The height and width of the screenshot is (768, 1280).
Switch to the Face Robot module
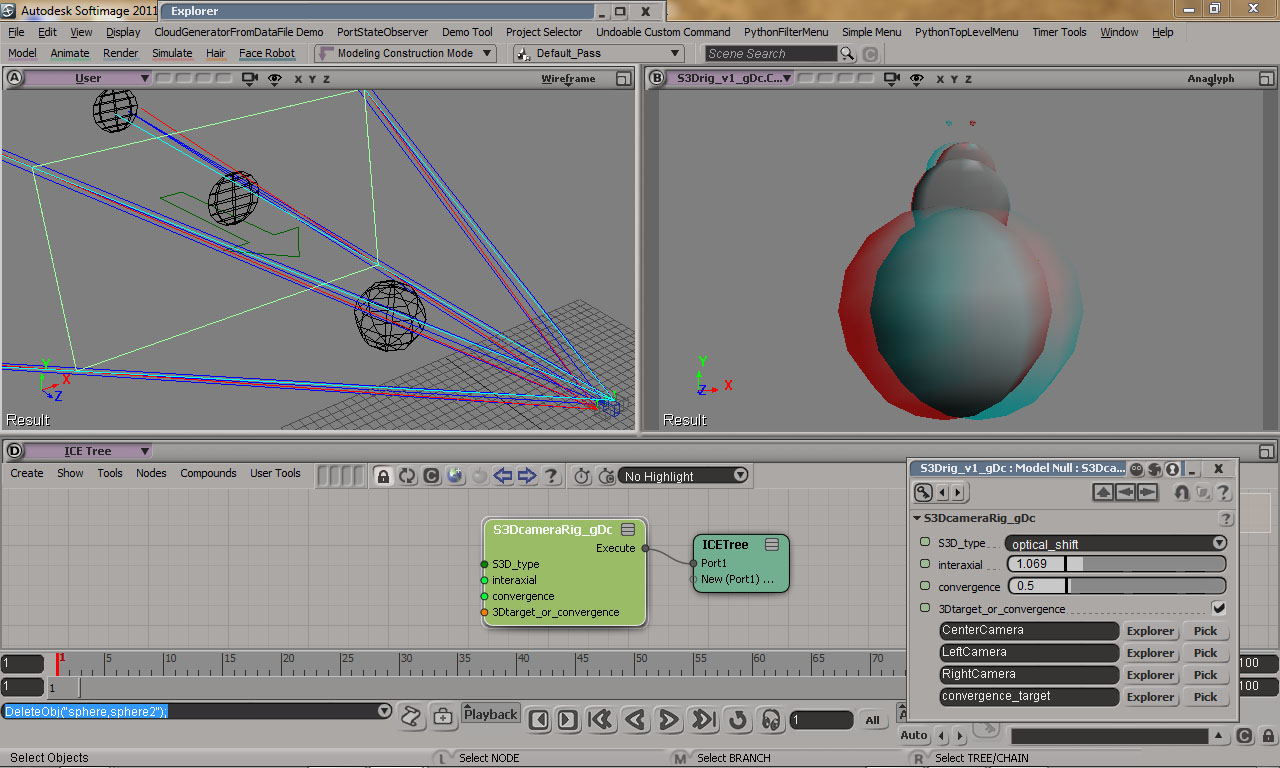(267, 53)
